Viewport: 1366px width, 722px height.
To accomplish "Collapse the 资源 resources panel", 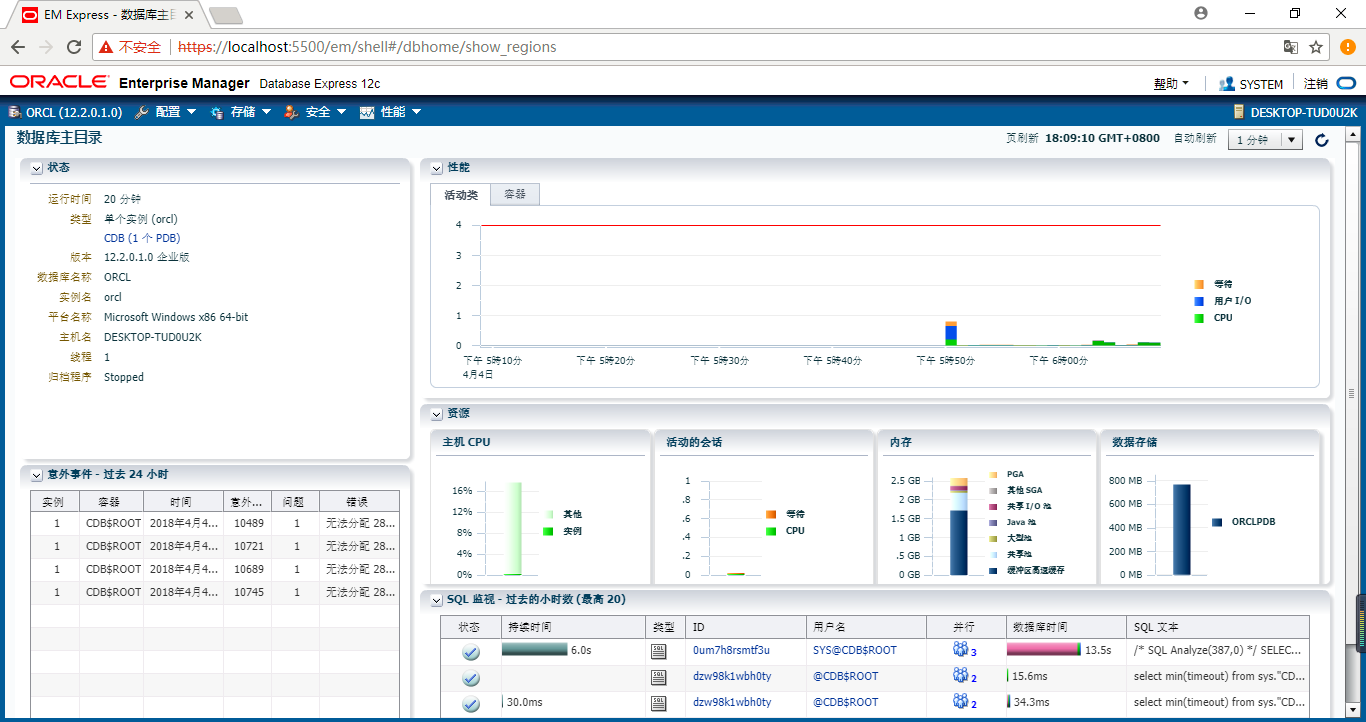I will click(437, 414).
